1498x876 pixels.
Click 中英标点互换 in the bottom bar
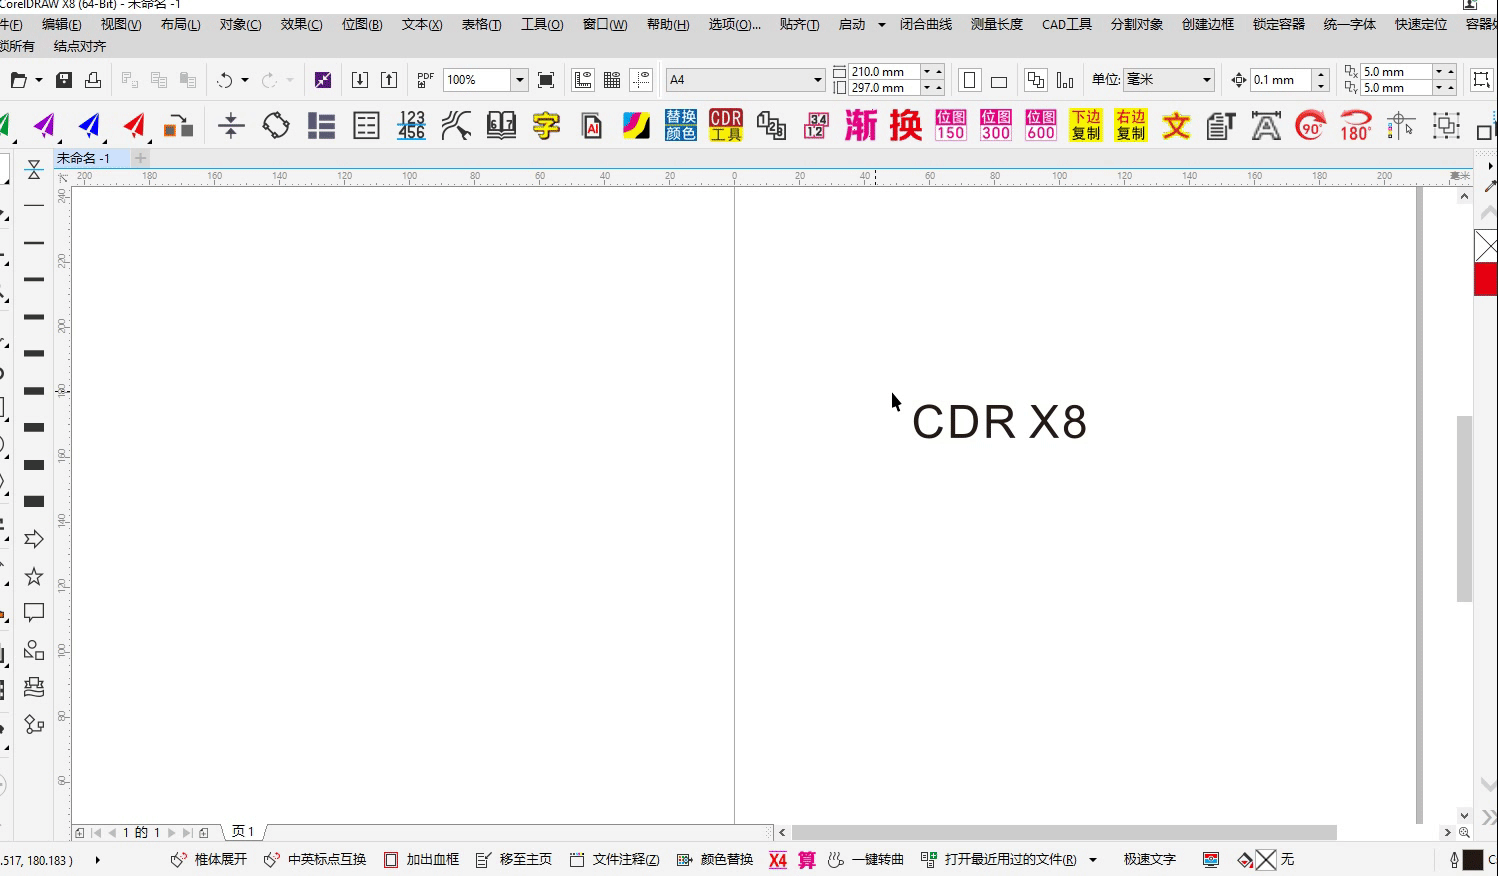(316, 860)
